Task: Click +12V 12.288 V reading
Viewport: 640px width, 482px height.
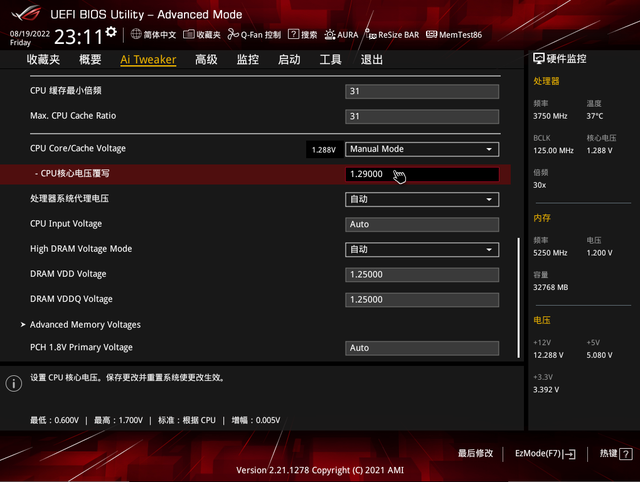Action: 548,355
